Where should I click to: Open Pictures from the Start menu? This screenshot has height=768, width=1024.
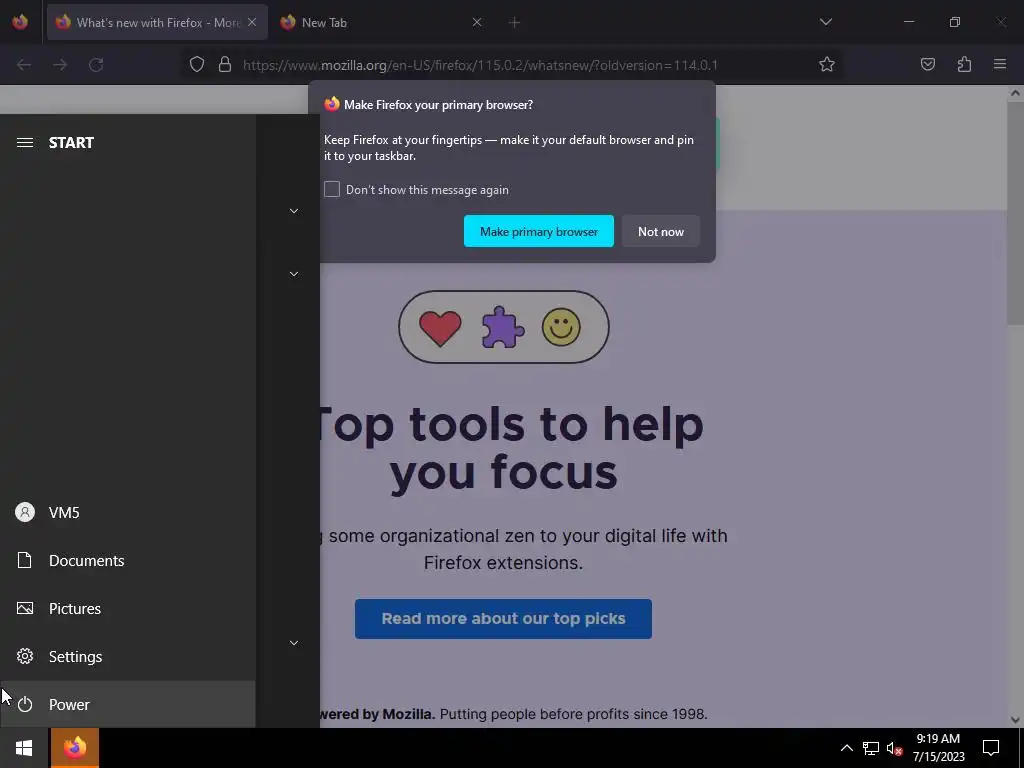click(x=127, y=608)
